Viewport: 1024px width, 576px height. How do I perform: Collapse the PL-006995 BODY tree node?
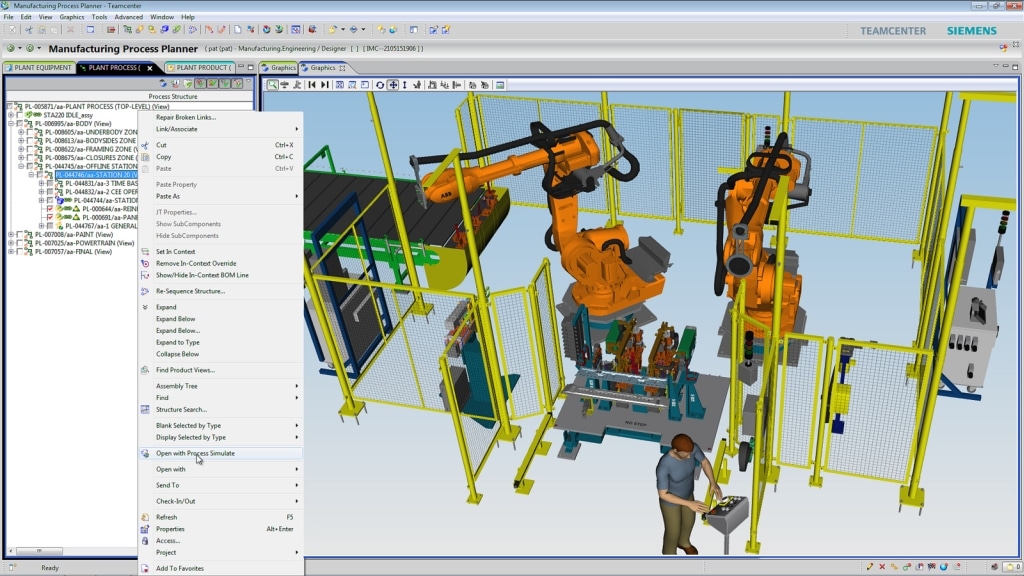click(11, 123)
